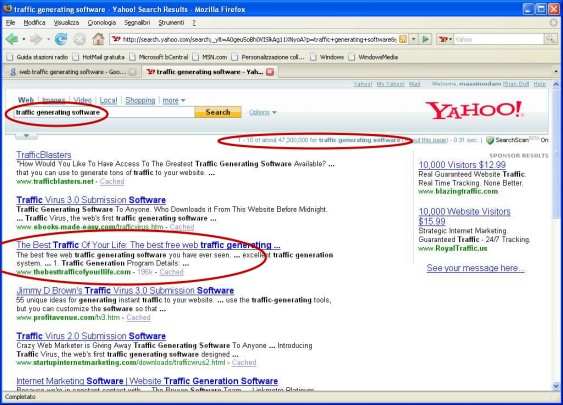
Task: Open the Strumenti menu
Action: pyautogui.click(x=171, y=23)
